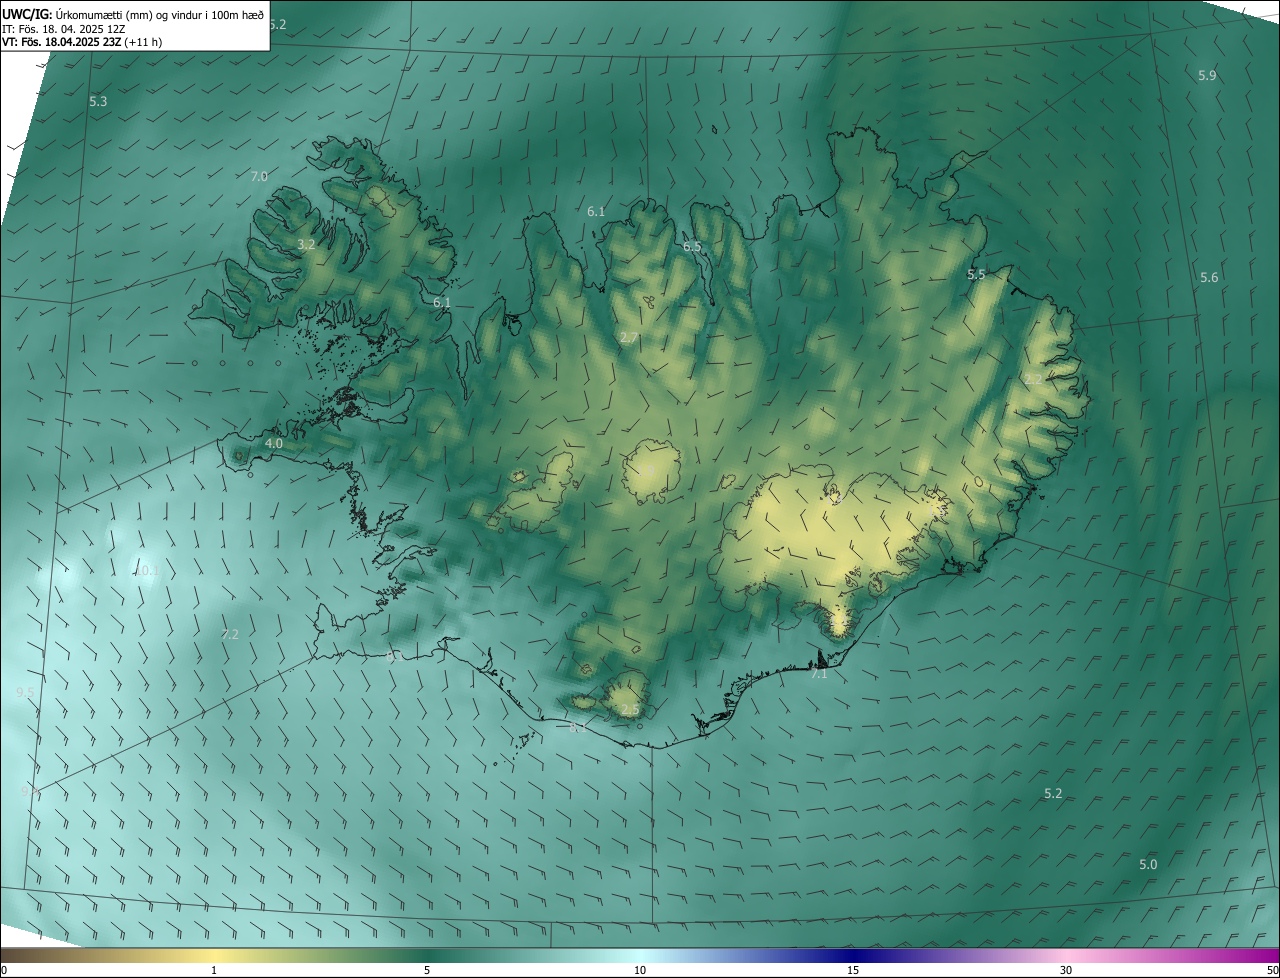1280x978 pixels.
Task: Click the 5.5 map value label
Action: [976, 274]
